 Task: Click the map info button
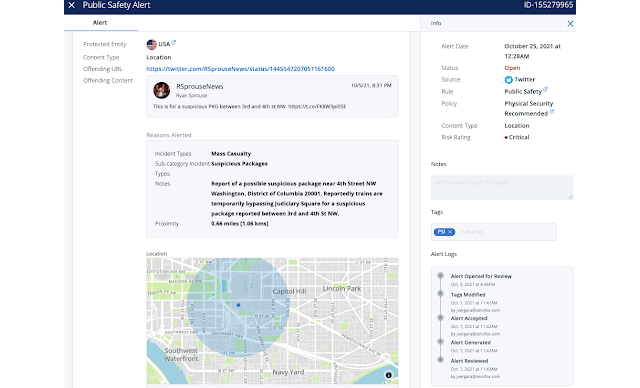[x=389, y=375]
